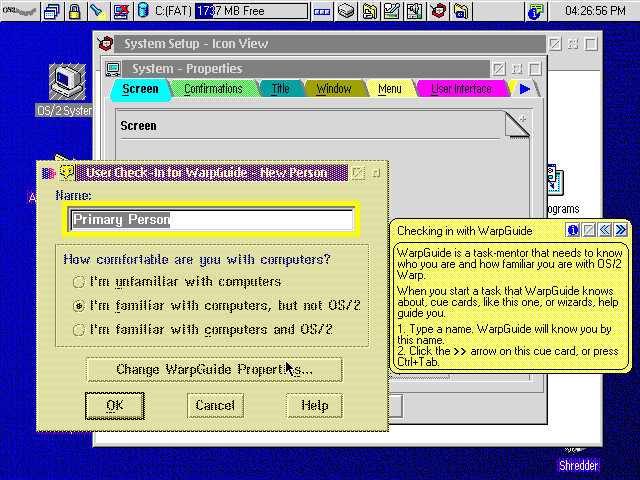Open the Window List icon in WarpCenter
The height and width of the screenshot is (480, 640).
point(52,11)
